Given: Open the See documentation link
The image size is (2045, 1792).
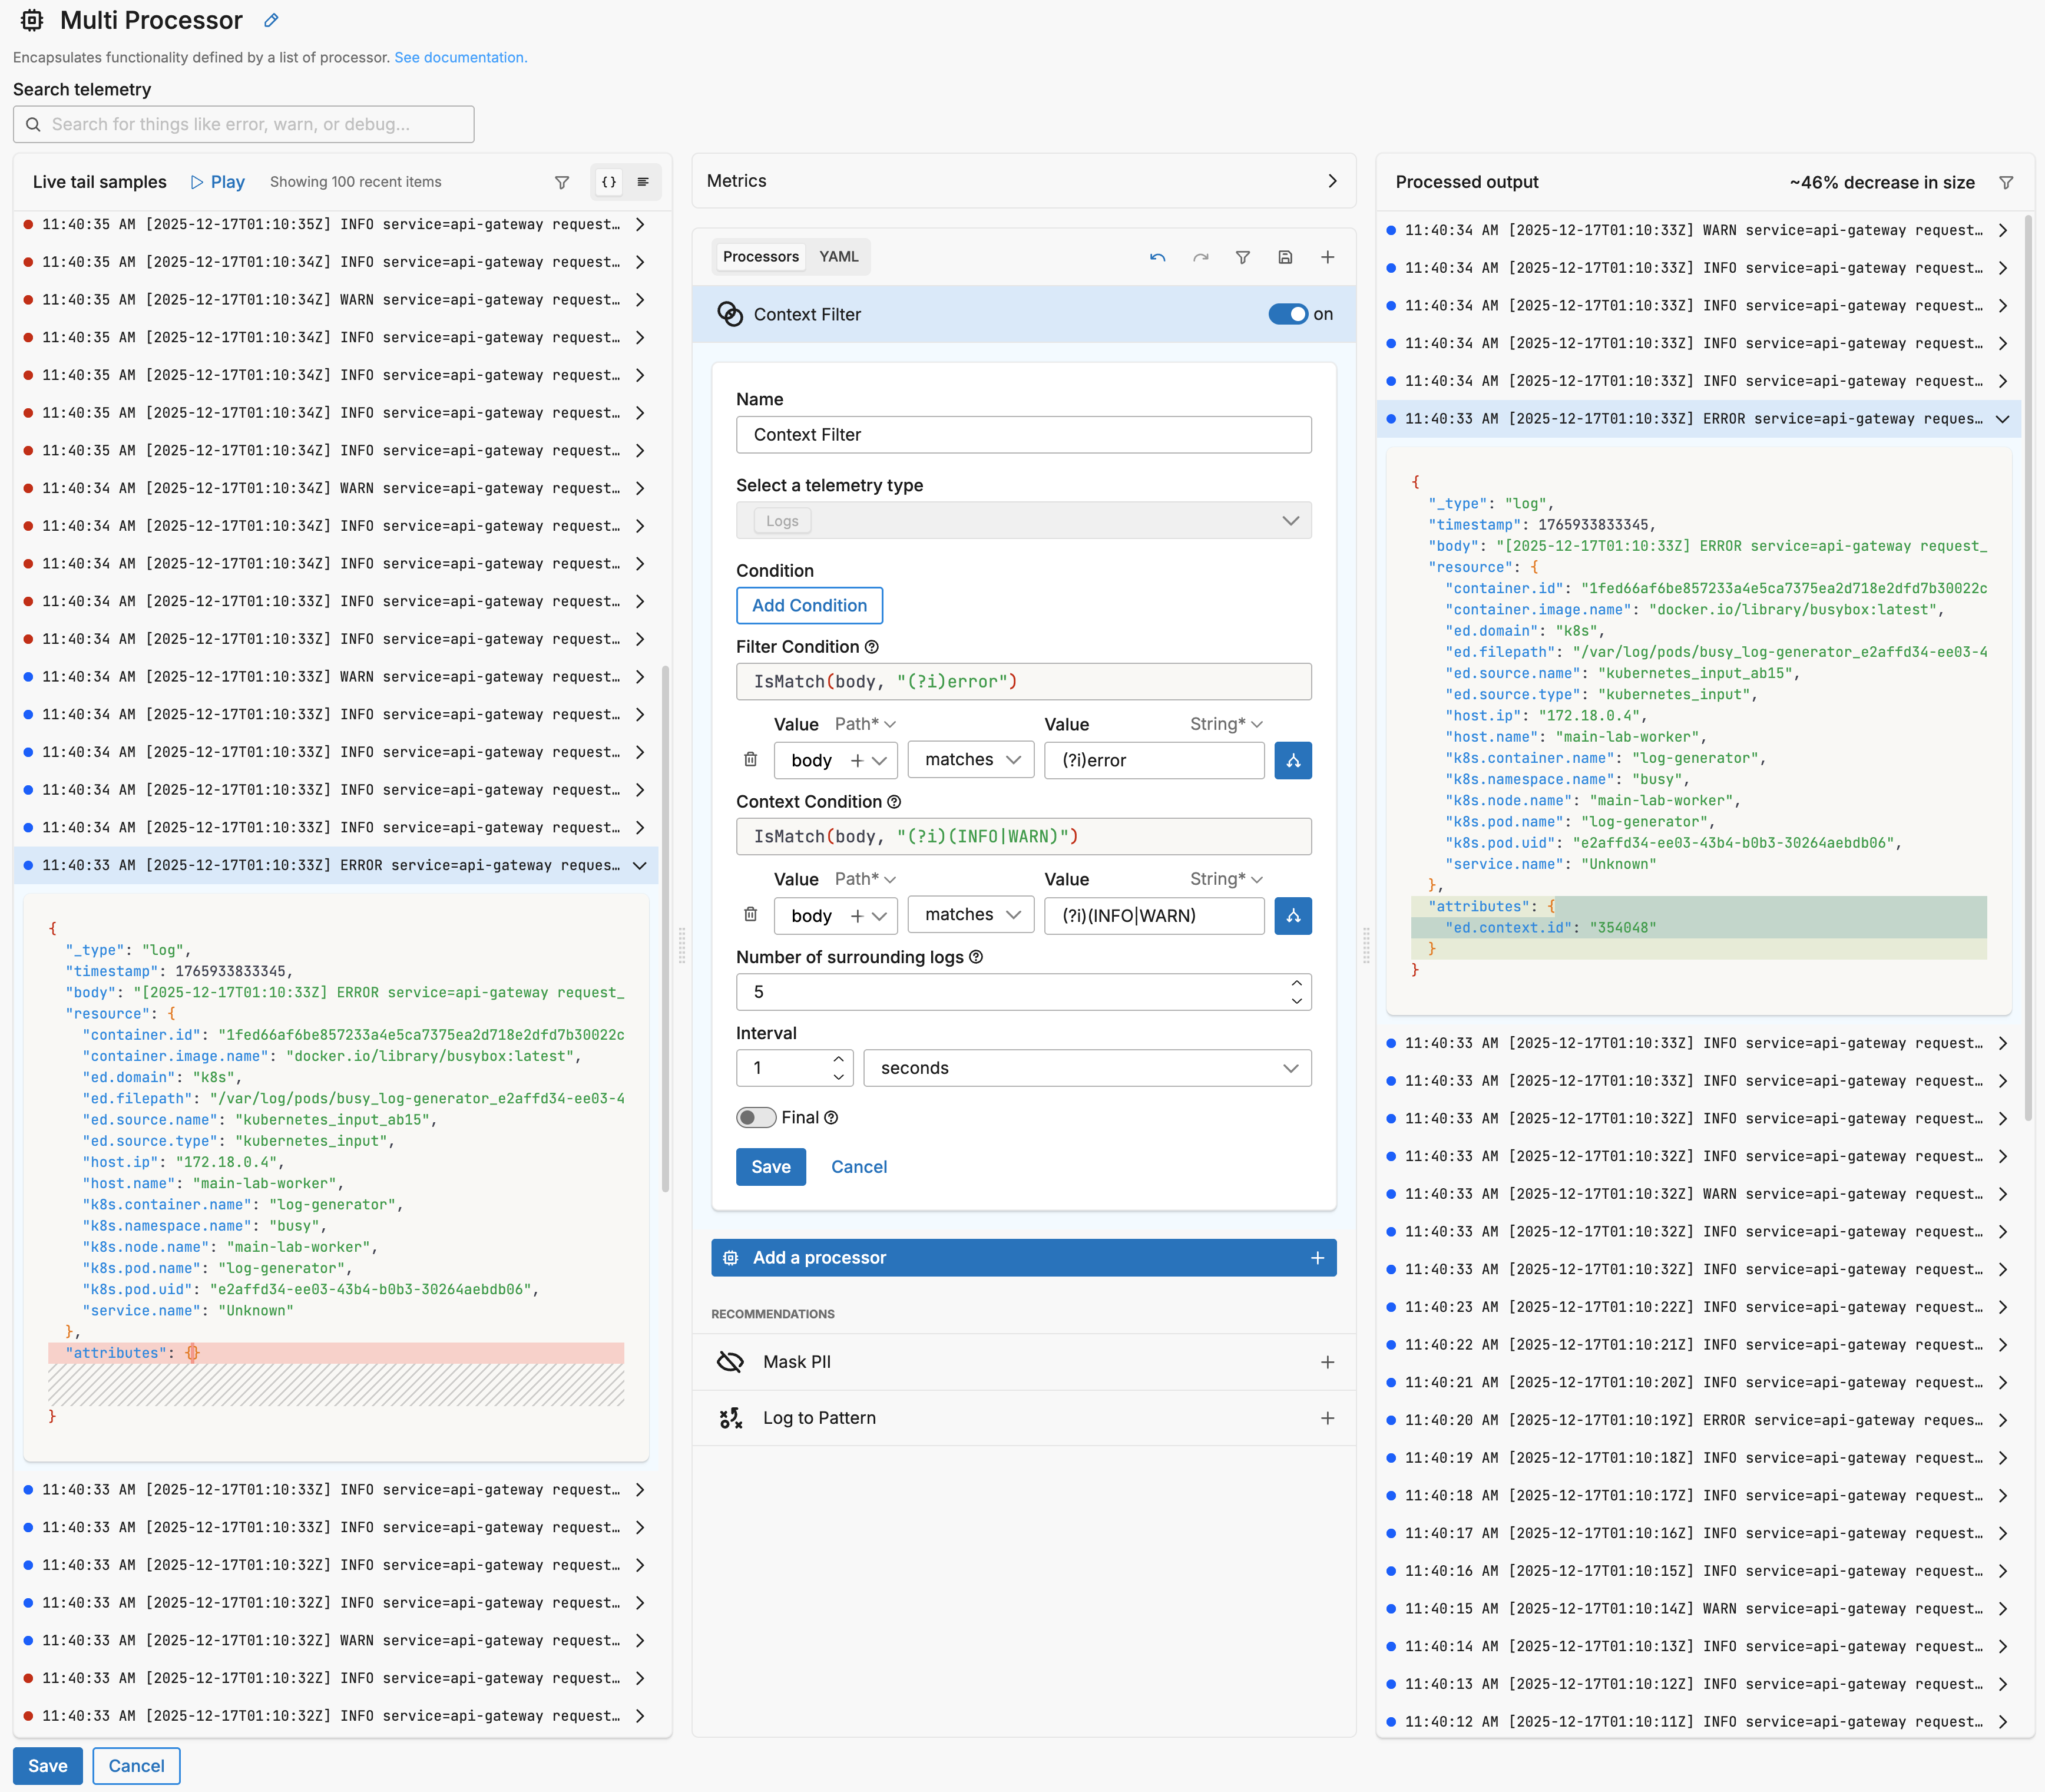Looking at the screenshot, I should (x=460, y=57).
